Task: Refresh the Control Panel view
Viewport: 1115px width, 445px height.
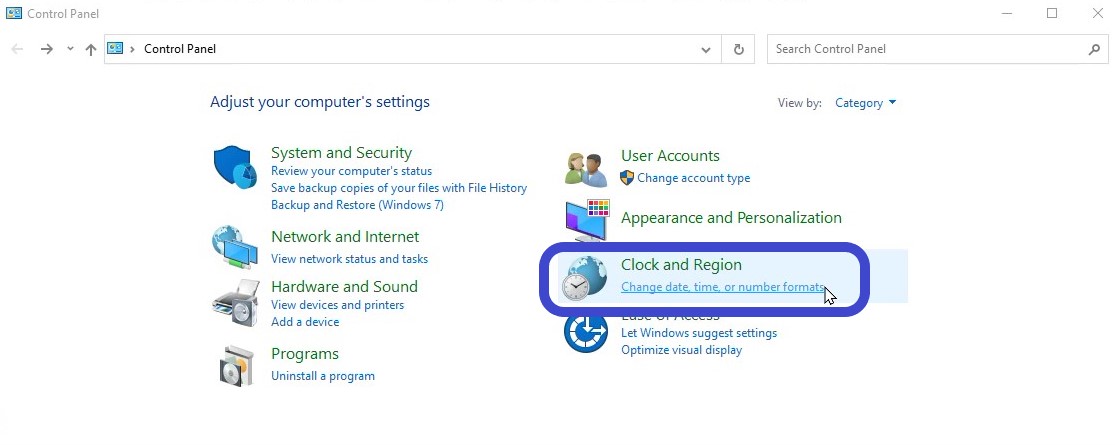Action: point(738,49)
